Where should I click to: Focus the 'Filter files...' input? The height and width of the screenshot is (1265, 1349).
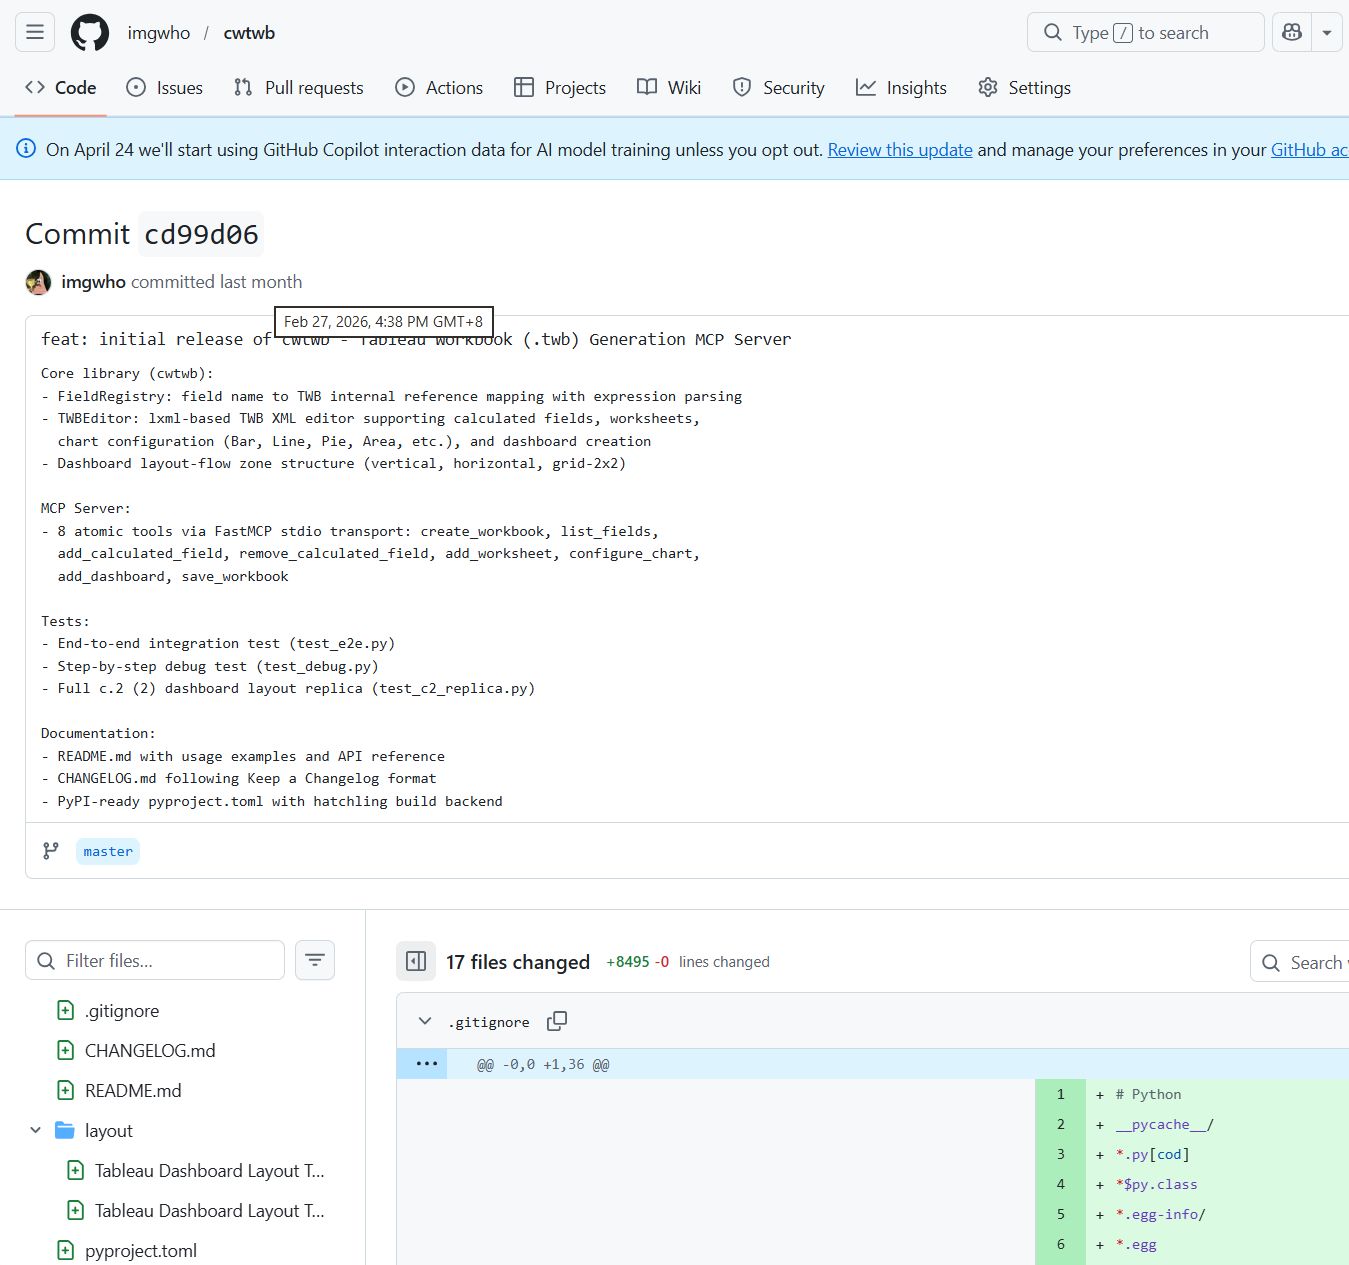(x=155, y=960)
